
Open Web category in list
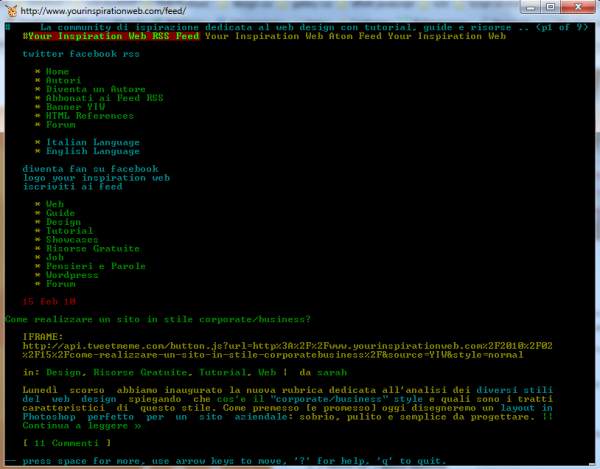55,204
